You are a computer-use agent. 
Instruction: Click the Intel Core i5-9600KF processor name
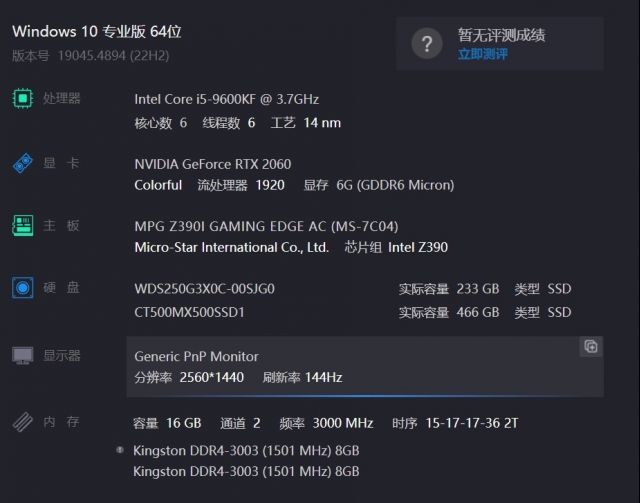[x=227, y=99]
